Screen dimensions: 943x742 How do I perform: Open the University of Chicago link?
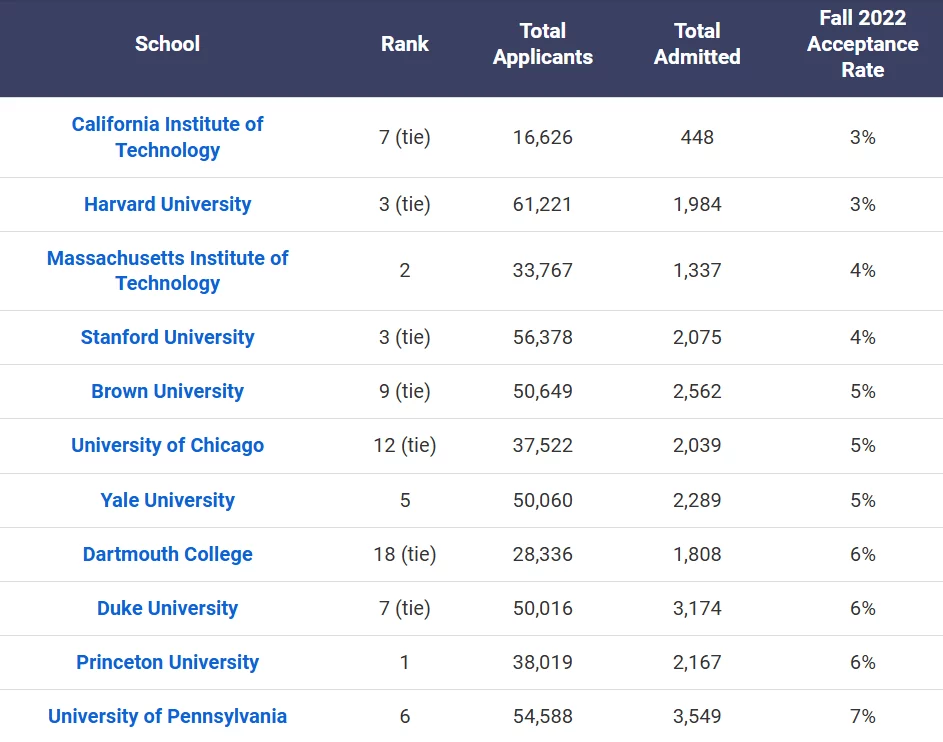pos(167,446)
